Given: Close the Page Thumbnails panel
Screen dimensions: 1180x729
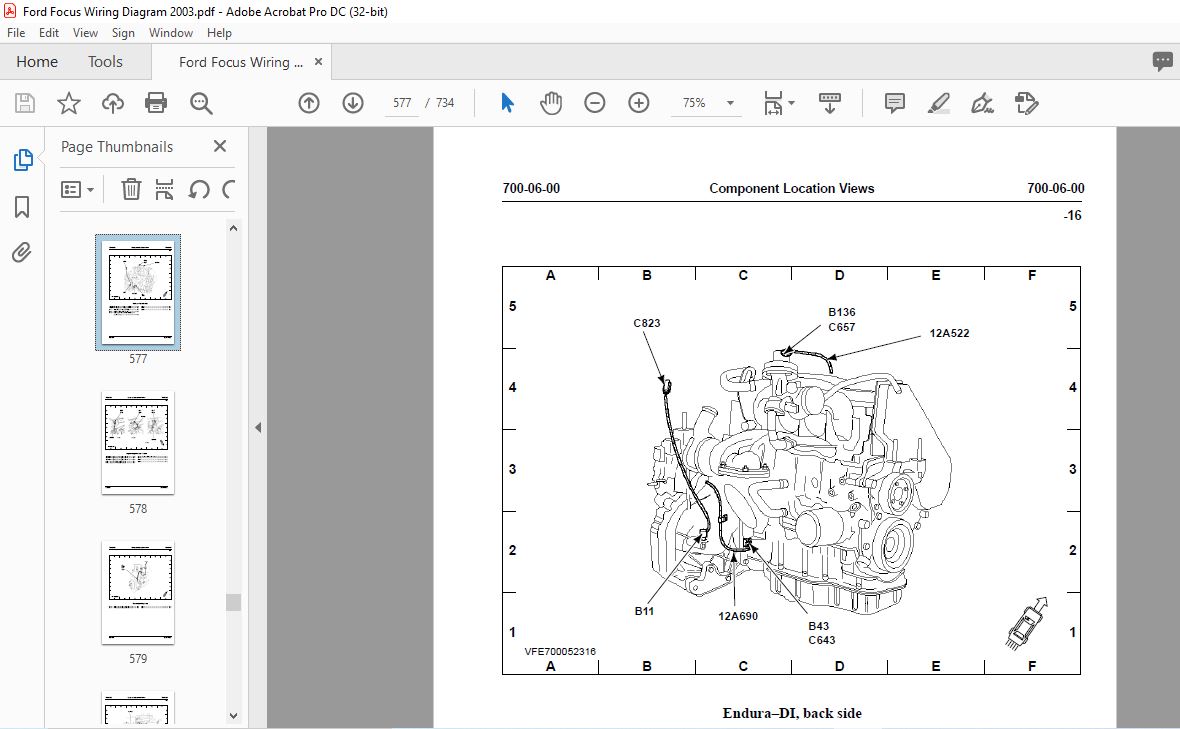Looking at the screenshot, I should click(x=220, y=146).
